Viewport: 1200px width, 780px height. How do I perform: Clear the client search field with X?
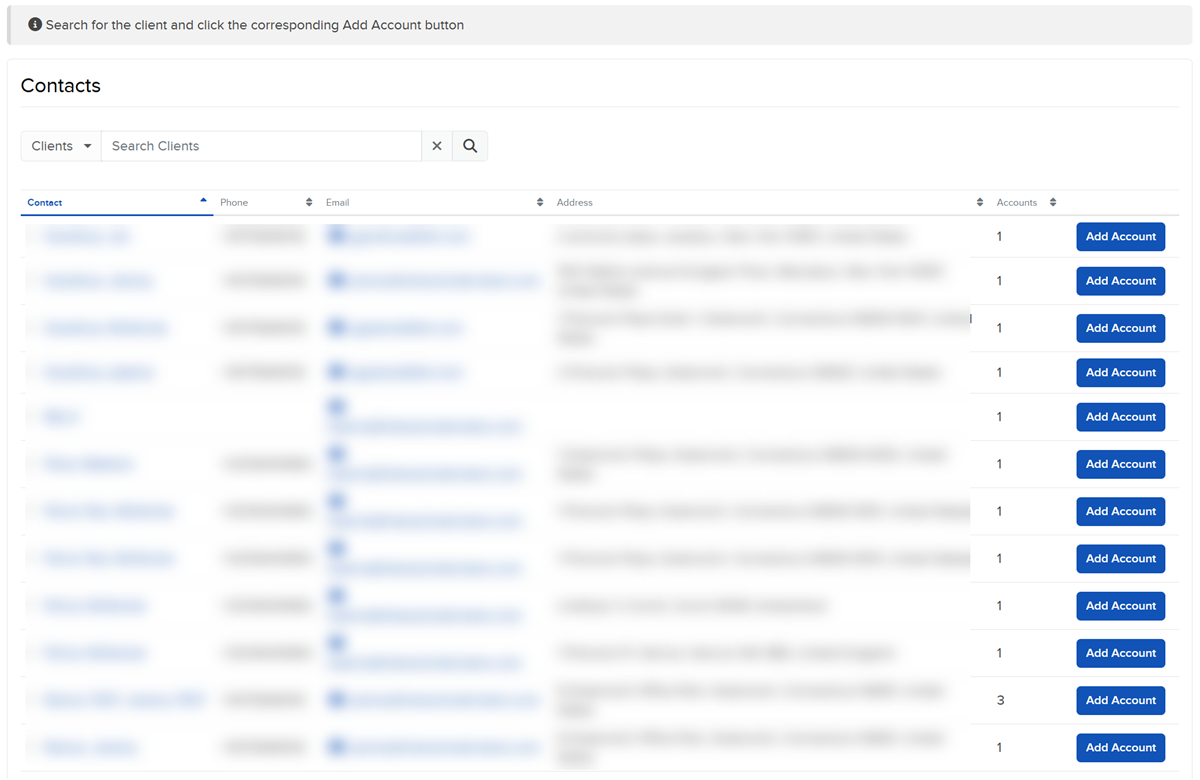437,146
